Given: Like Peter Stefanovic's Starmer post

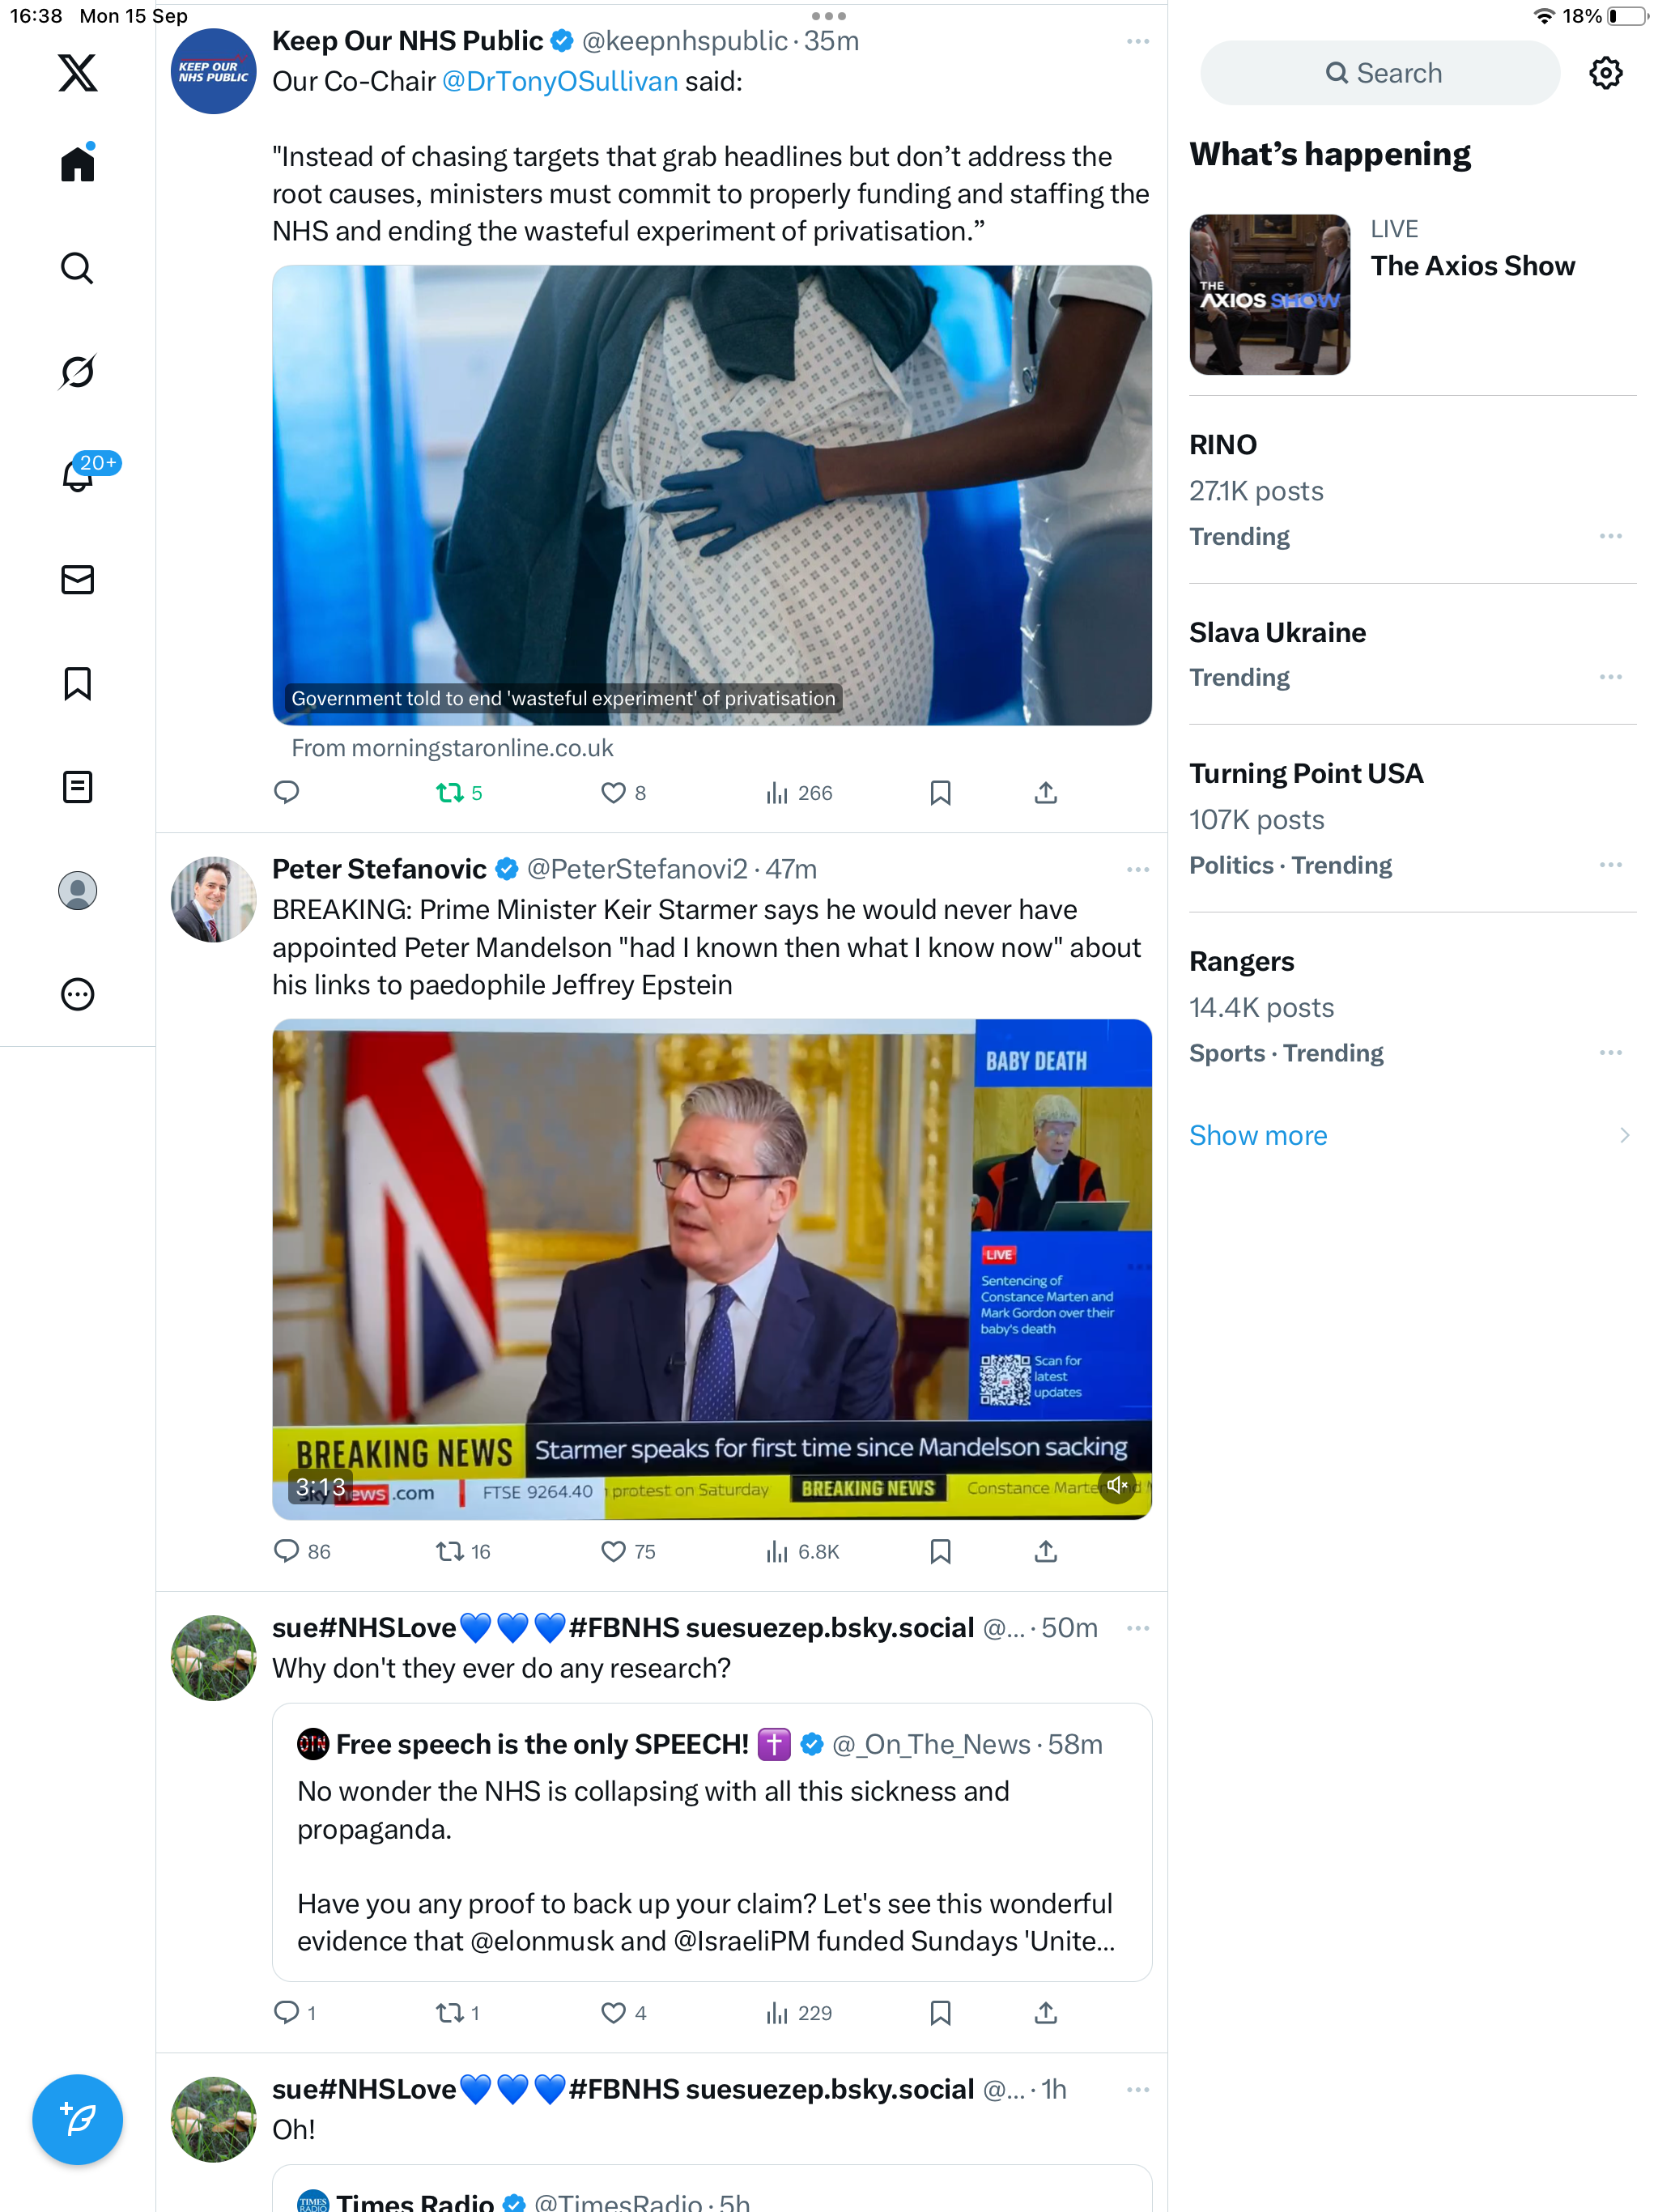Looking at the screenshot, I should (x=613, y=1551).
